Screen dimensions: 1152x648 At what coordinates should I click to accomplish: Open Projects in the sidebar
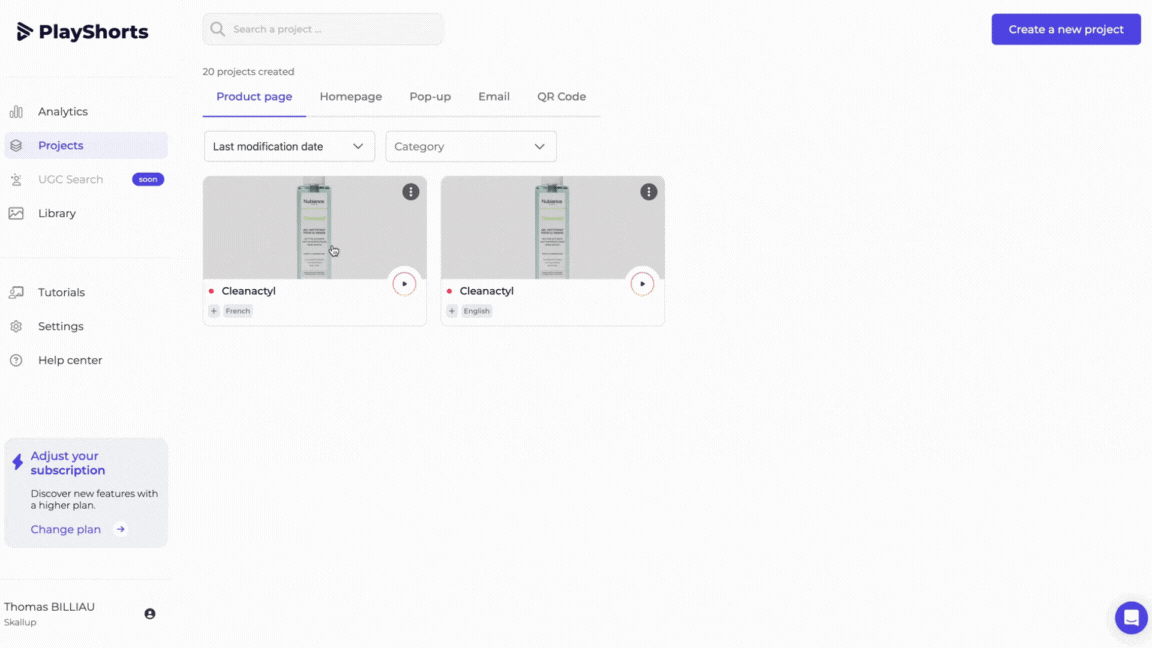86,145
